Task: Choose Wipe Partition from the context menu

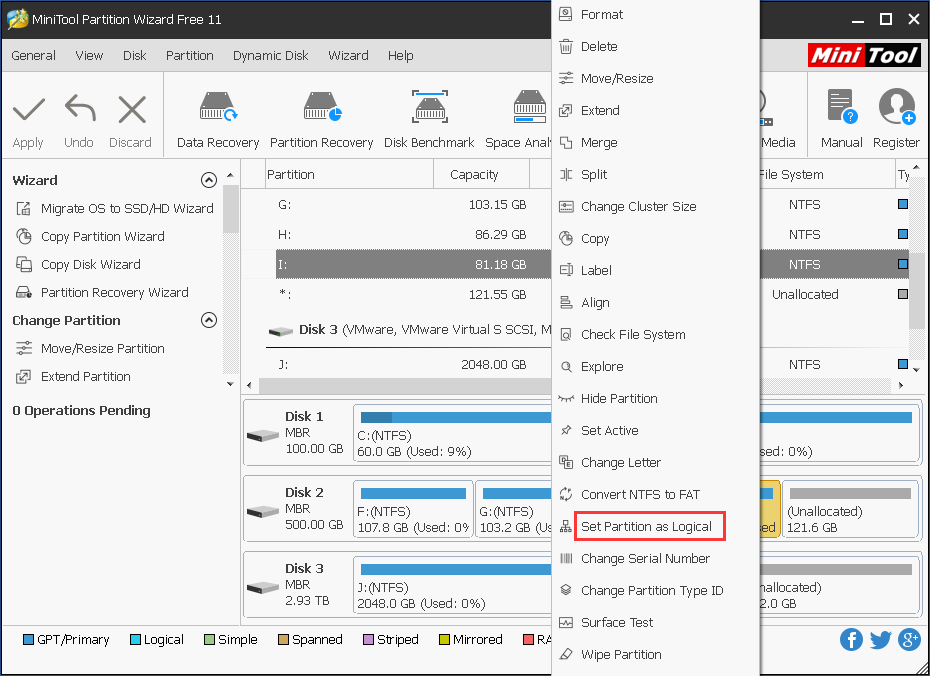Action: (x=621, y=654)
